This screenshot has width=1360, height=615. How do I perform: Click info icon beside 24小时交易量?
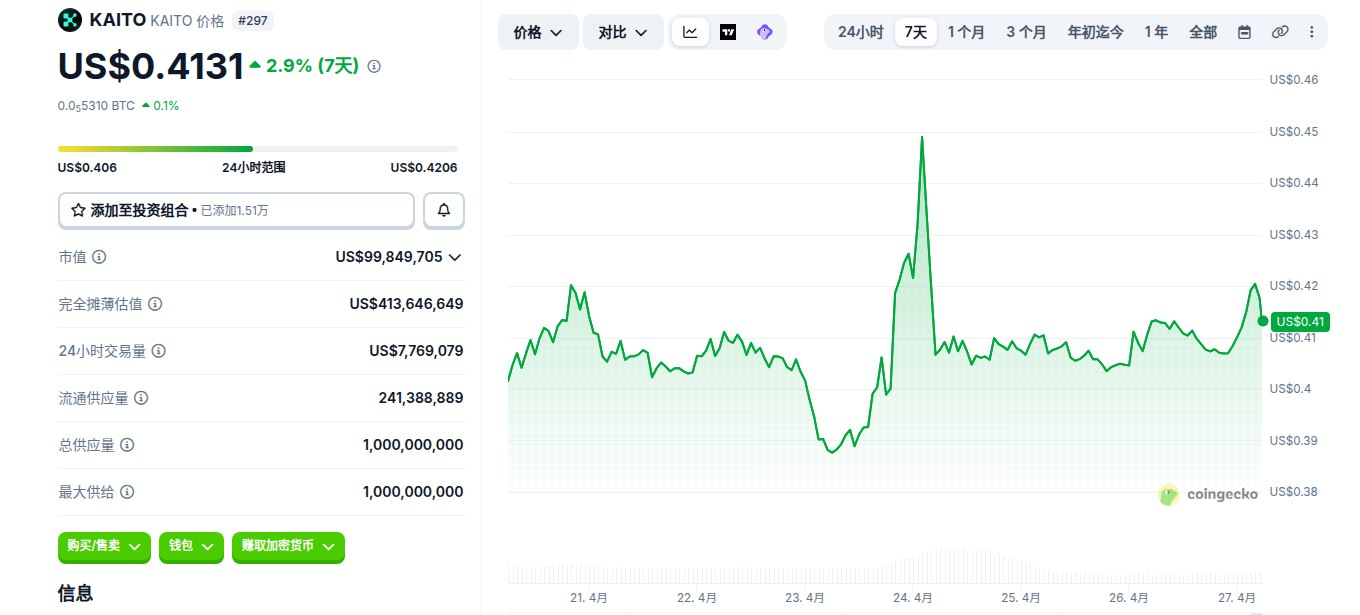(x=158, y=351)
